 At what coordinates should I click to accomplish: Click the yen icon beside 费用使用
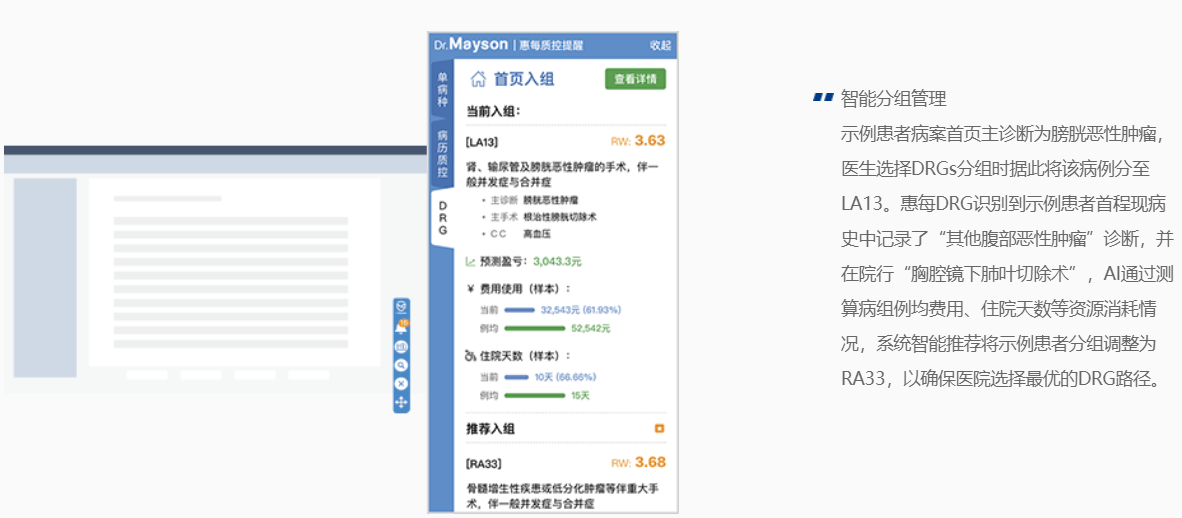point(470,289)
